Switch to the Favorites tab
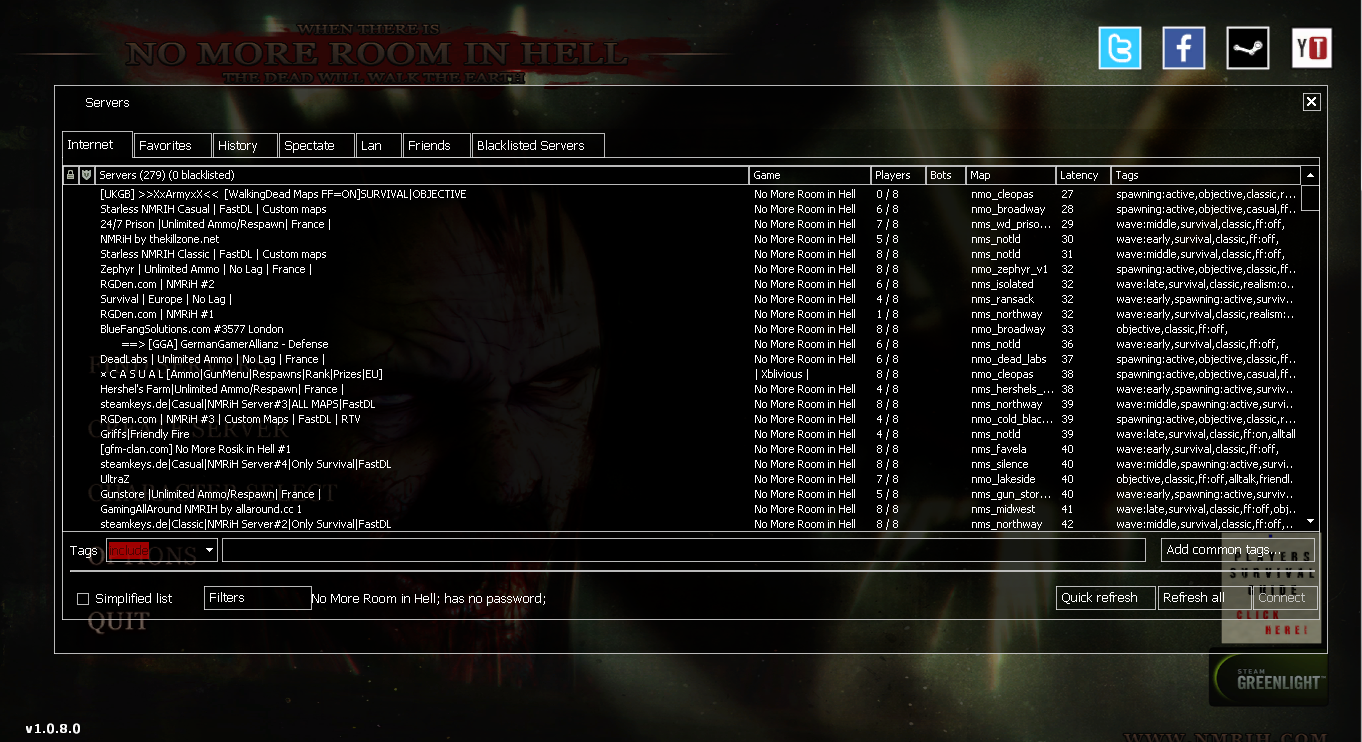 173,146
